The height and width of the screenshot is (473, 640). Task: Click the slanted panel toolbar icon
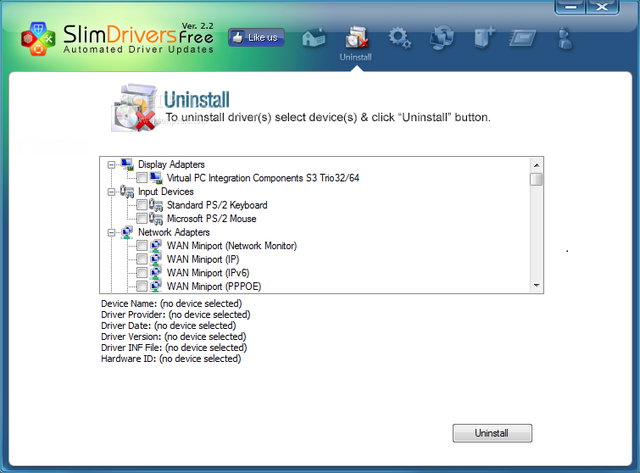point(523,39)
